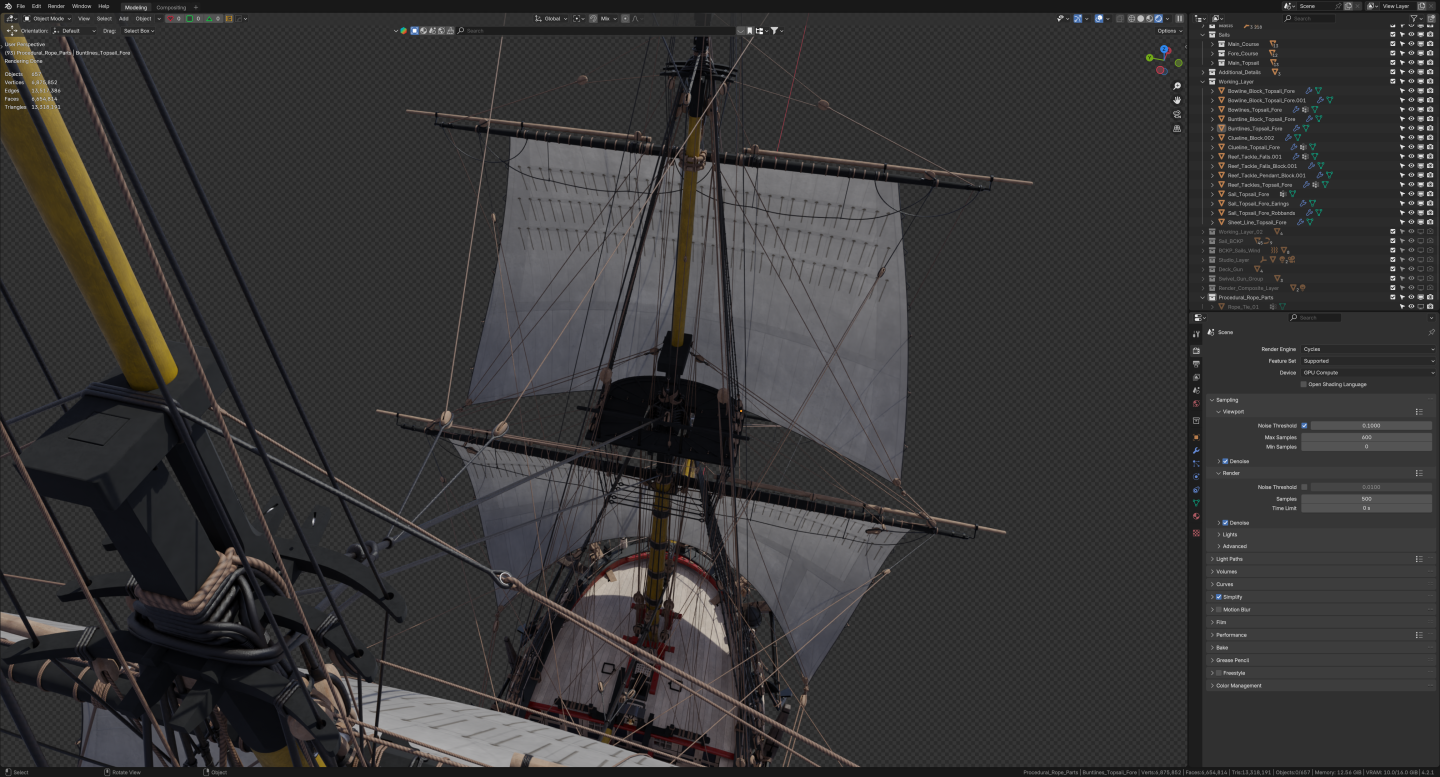Open the File menu
This screenshot has height=777, width=1440.
(21, 6)
